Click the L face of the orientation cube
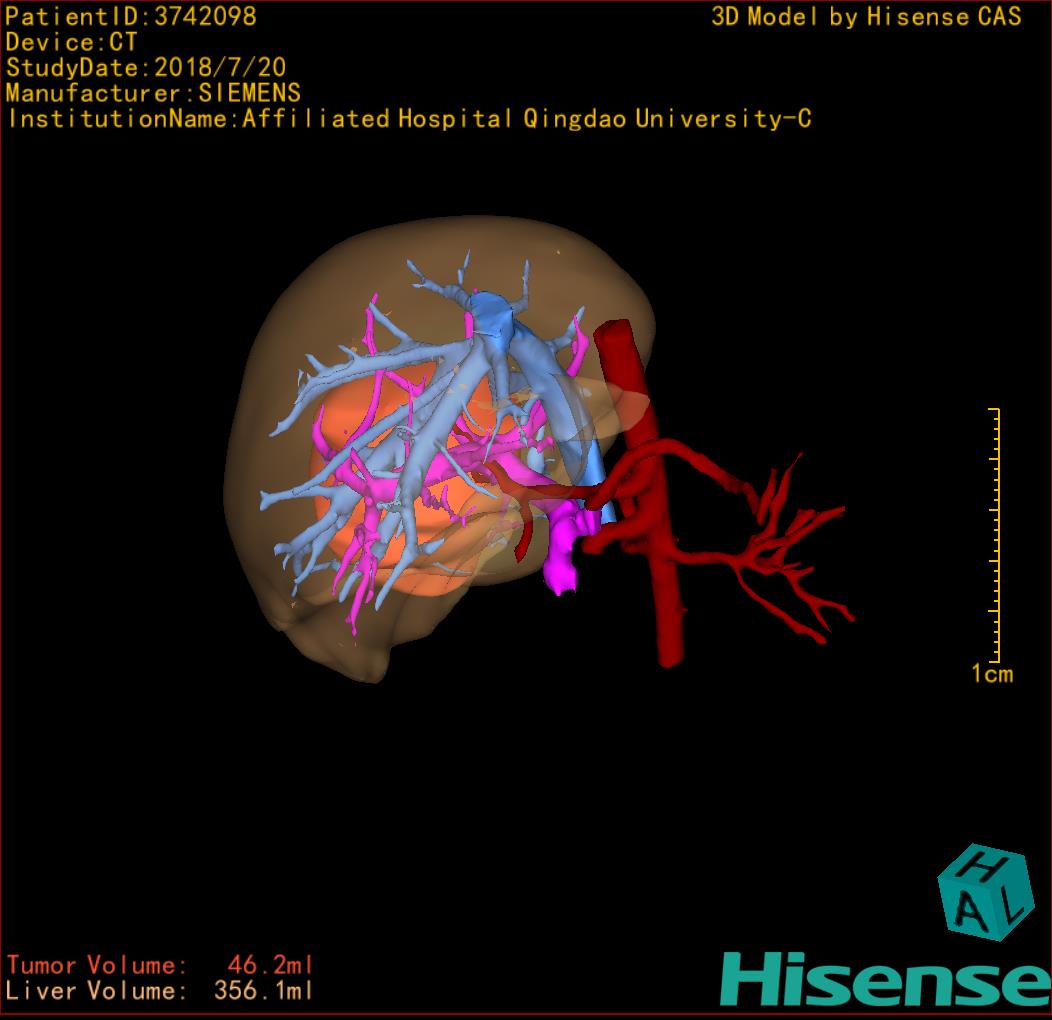The image size is (1052, 1020). click(x=1010, y=904)
